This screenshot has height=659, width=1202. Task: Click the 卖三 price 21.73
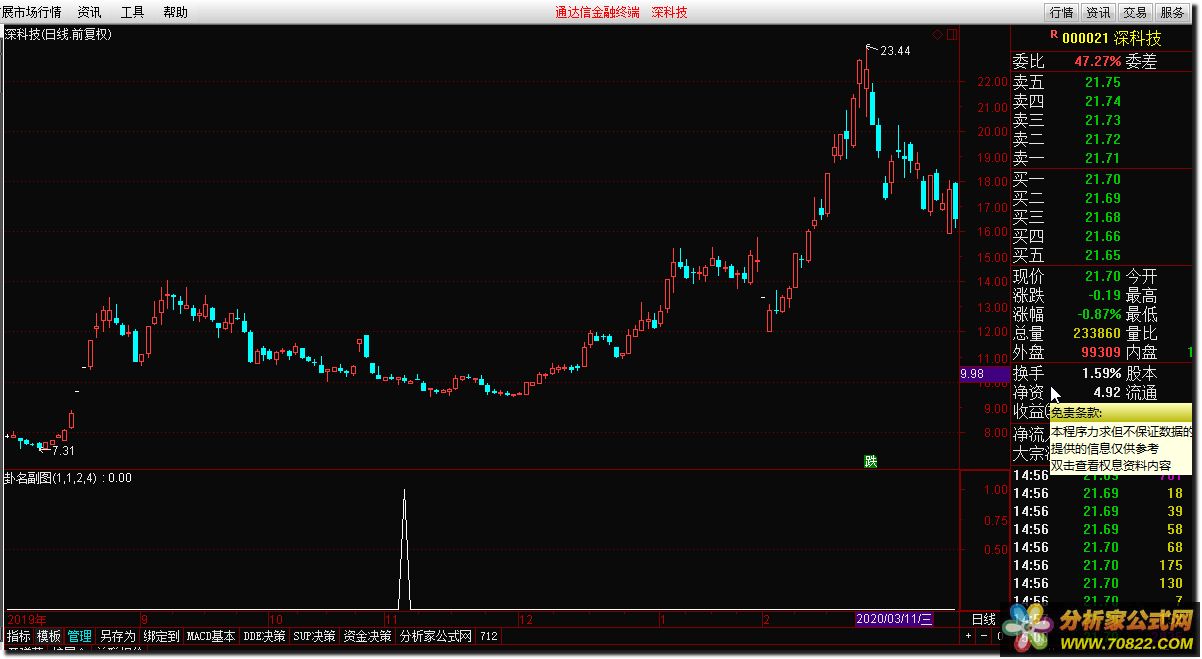[1103, 121]
